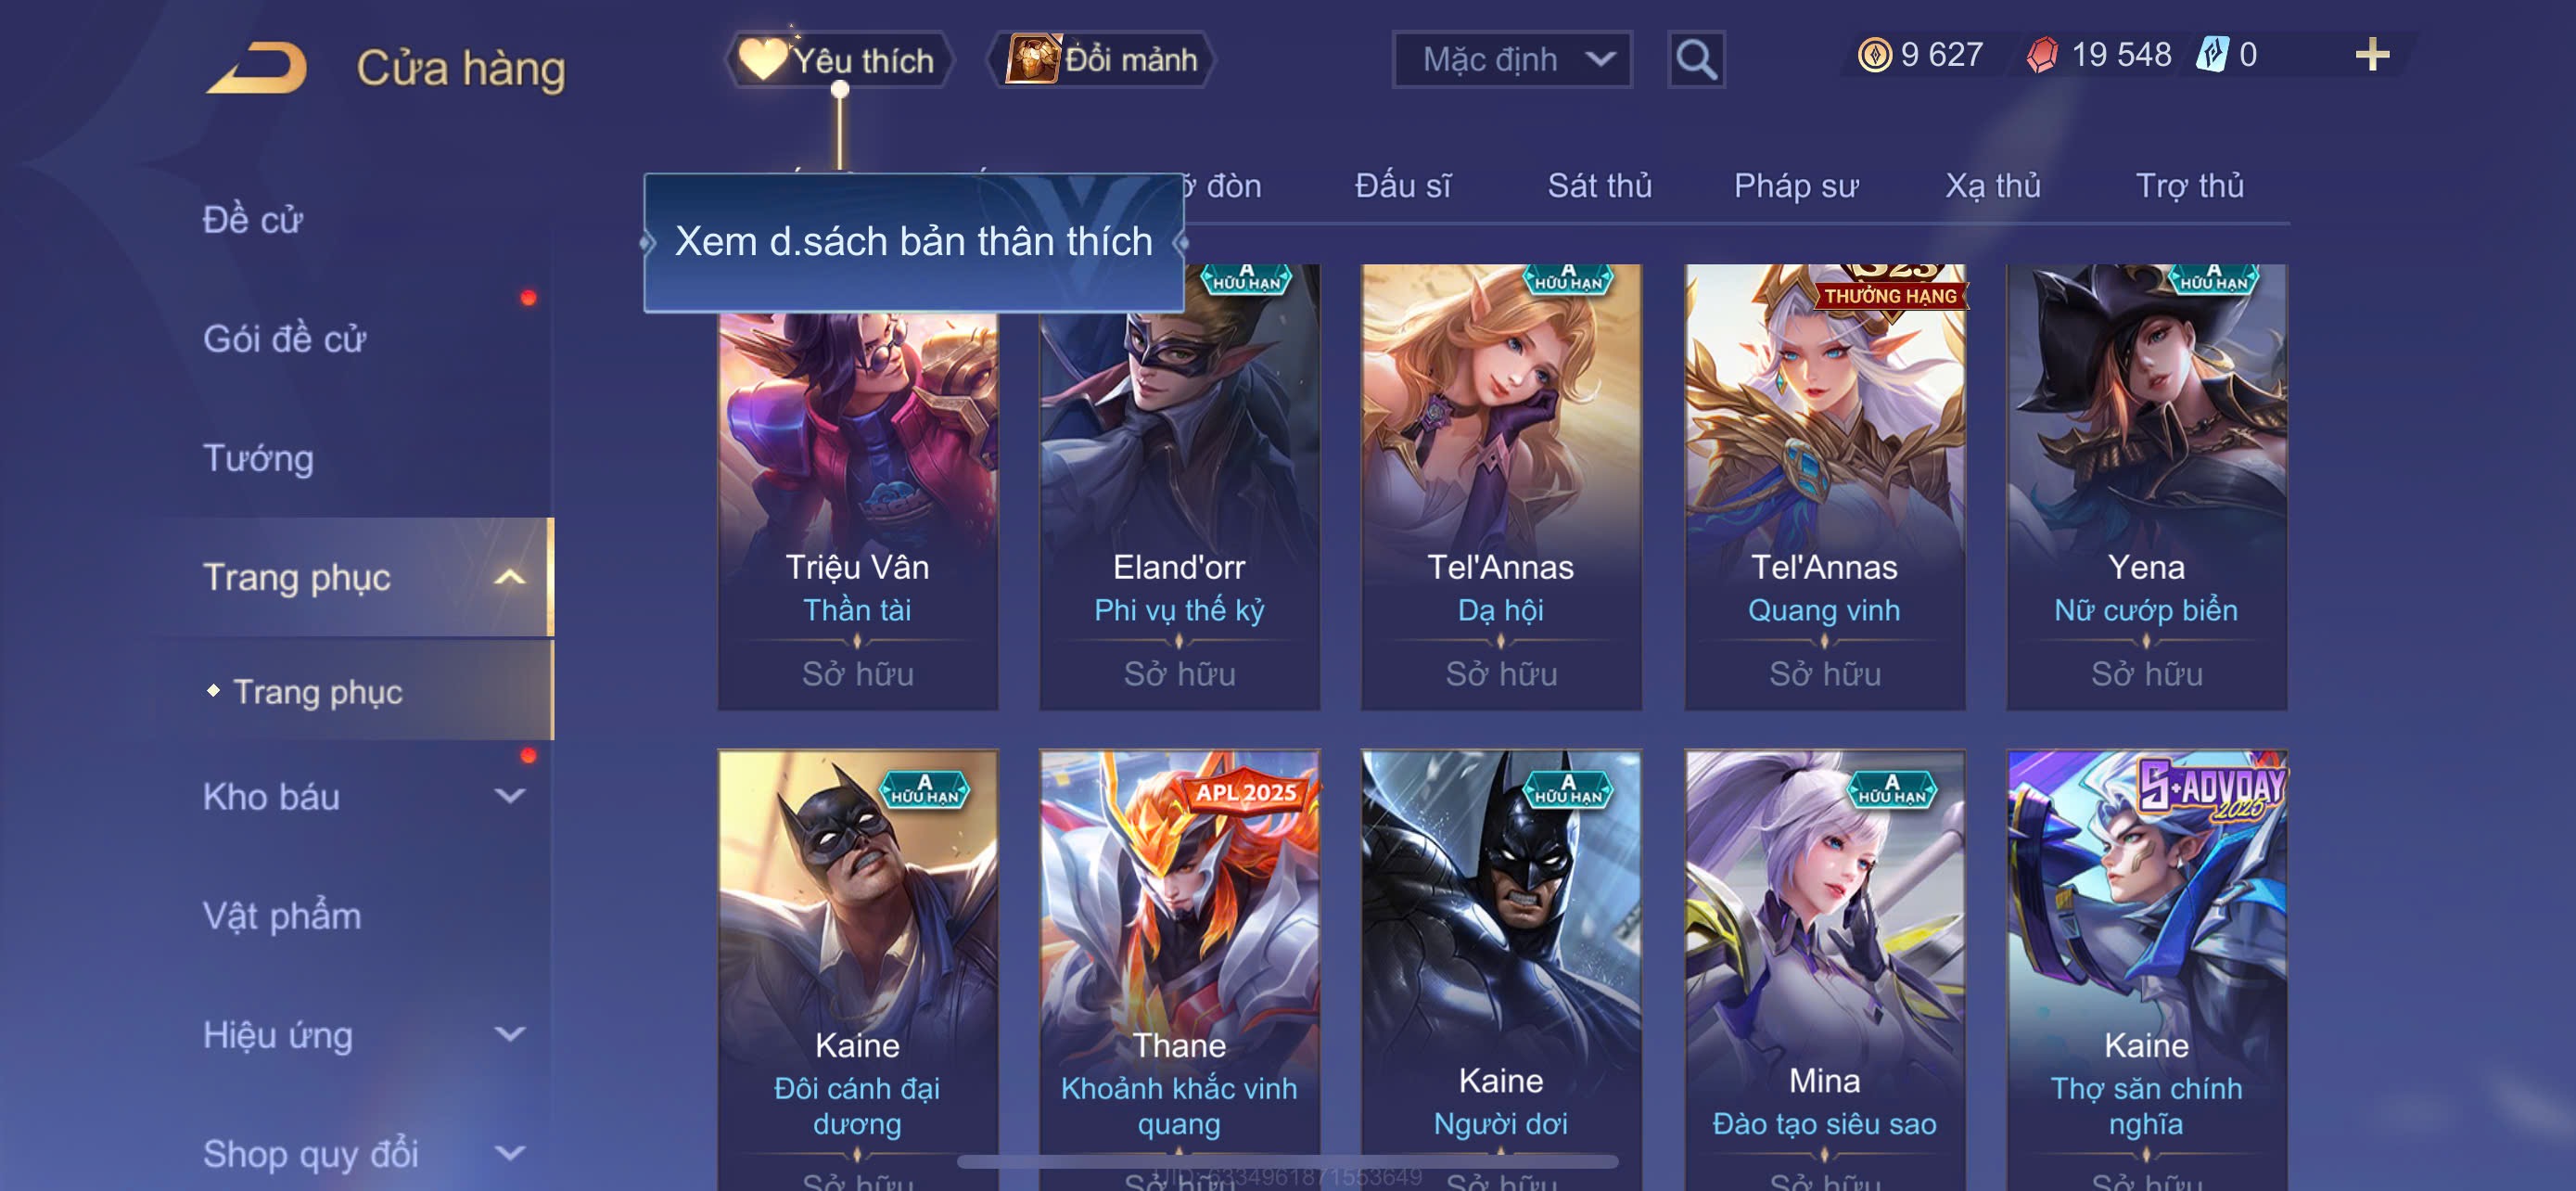Open the search magnifier icon

coord(1696,60)
